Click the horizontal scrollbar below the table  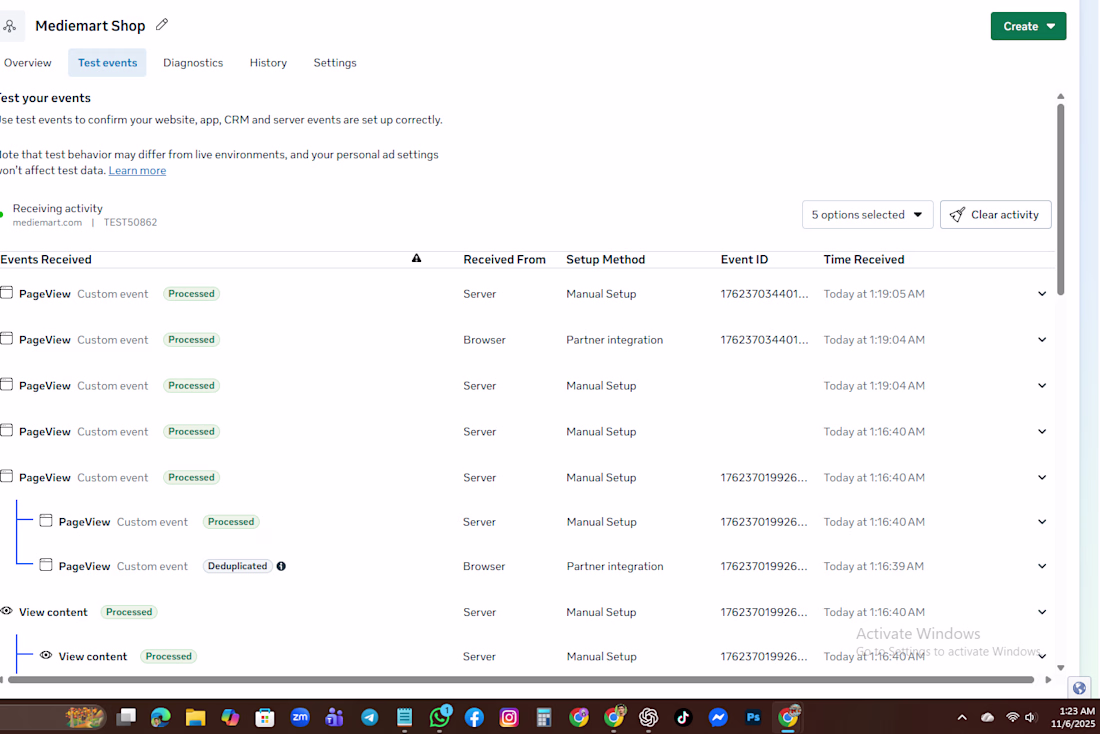521,679
